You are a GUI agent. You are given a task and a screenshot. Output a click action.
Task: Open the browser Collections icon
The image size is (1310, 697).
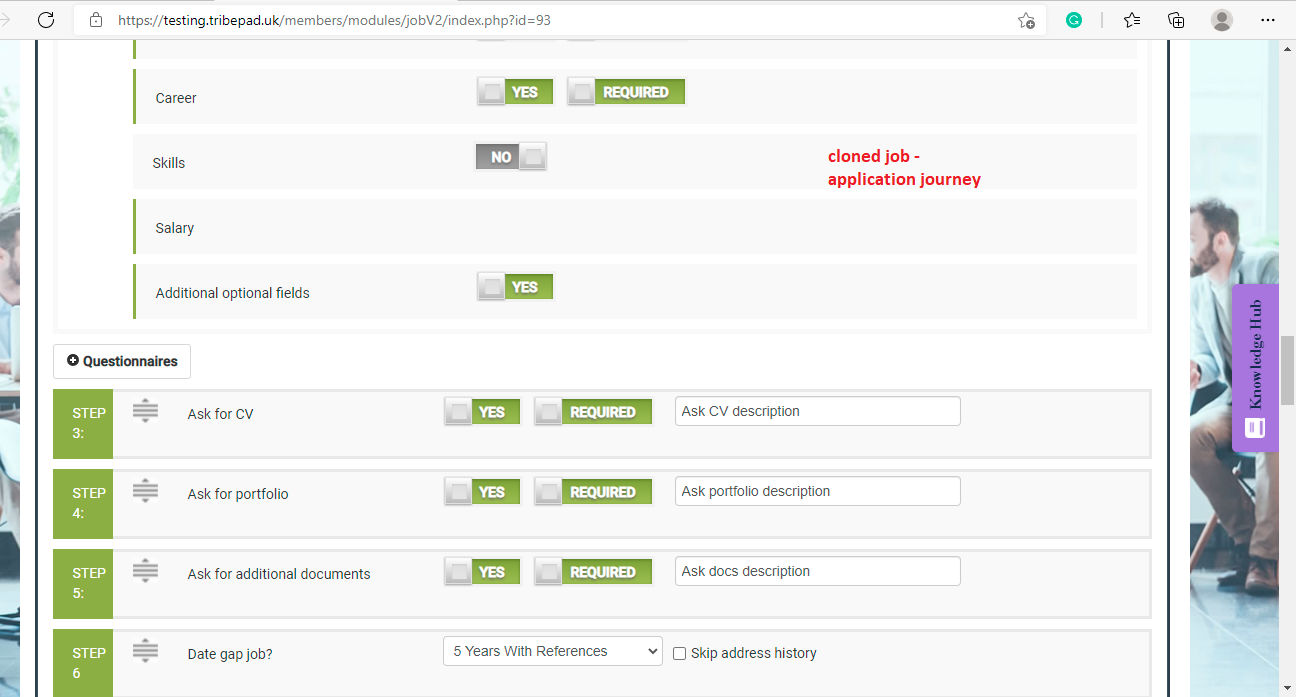(1176, 20)
